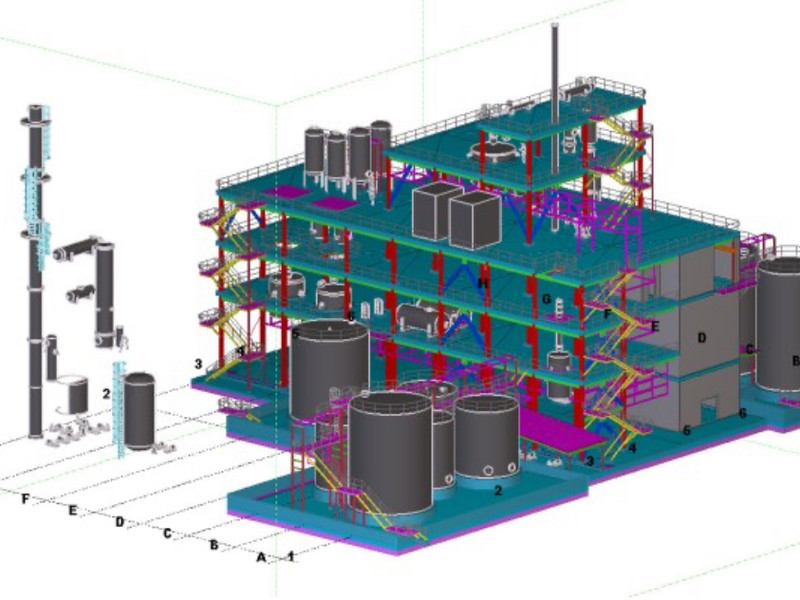Click label 4 at the base of the right staircase
800x600 pixels.
[x=633, y=448]
